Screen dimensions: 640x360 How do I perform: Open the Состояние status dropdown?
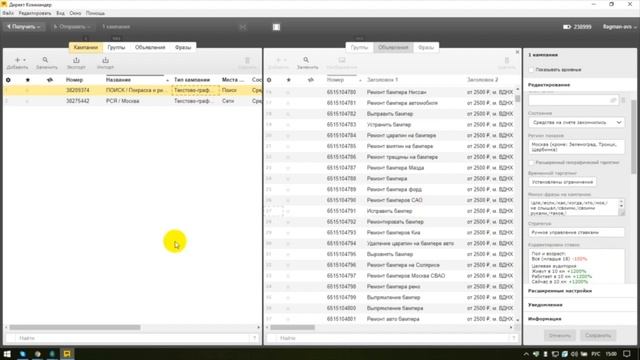pos(576,122)
